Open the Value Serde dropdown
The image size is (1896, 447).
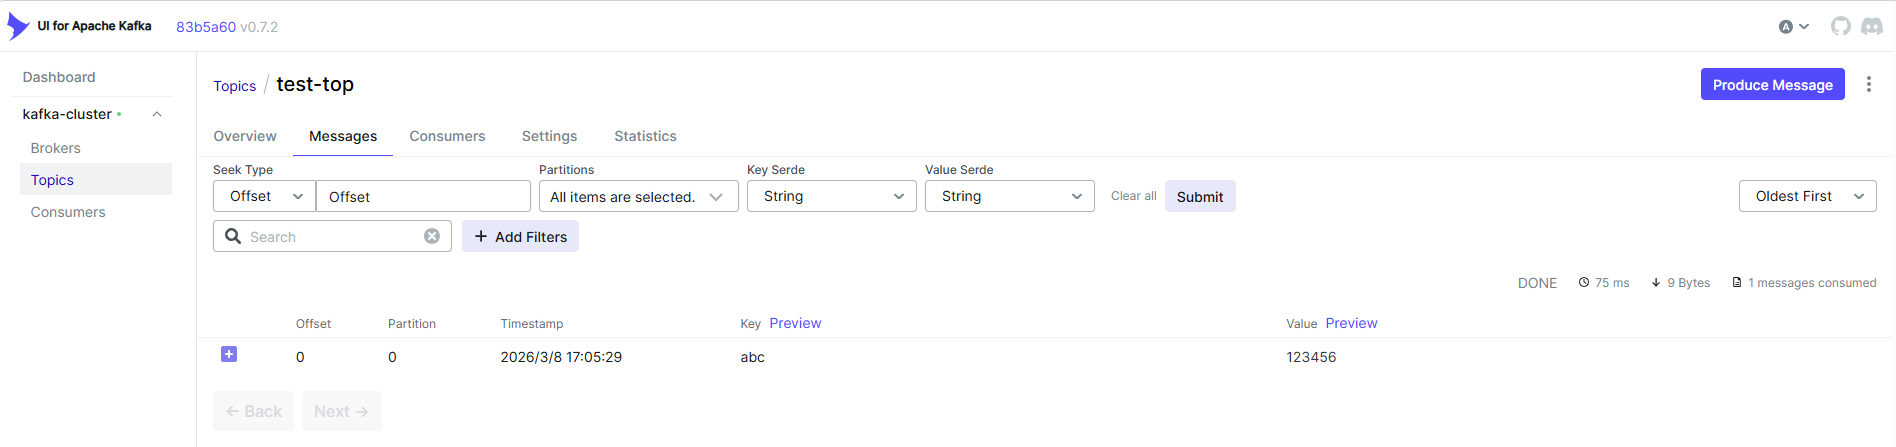pyautogui.click(x=1009, y=197)
